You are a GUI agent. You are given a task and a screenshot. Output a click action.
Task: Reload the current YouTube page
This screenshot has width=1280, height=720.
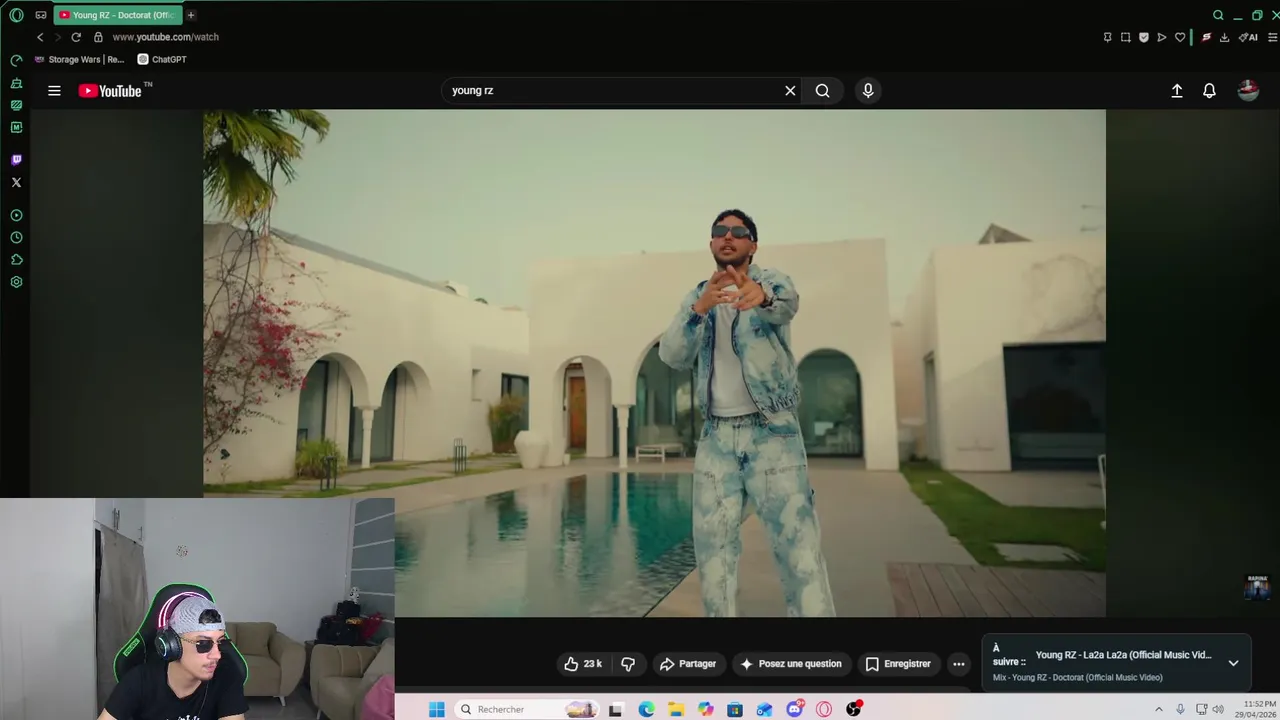point(76,37)
